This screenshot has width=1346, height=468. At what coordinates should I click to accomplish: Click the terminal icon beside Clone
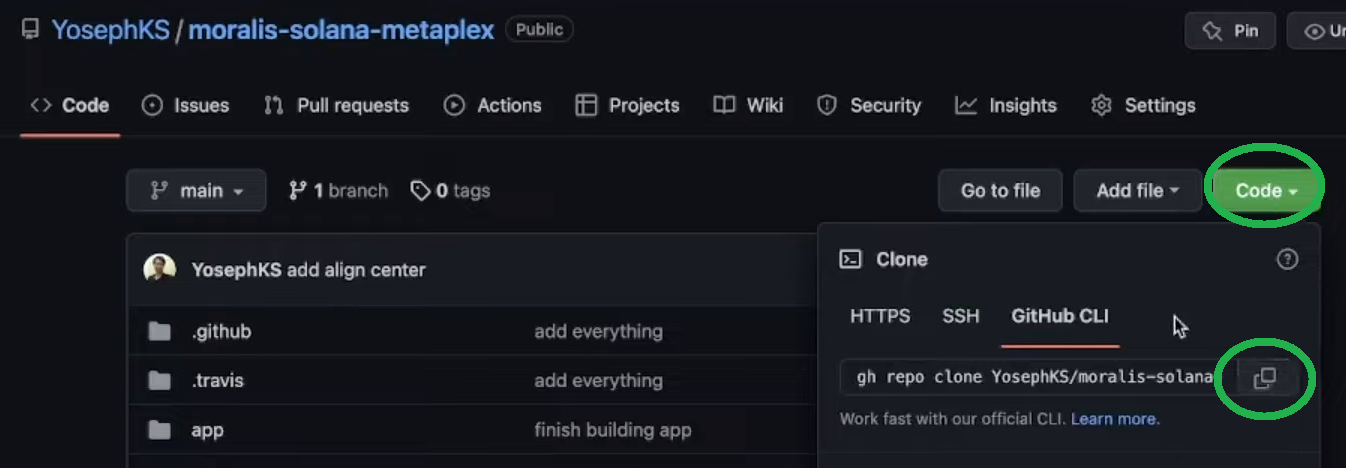[850, 259]
